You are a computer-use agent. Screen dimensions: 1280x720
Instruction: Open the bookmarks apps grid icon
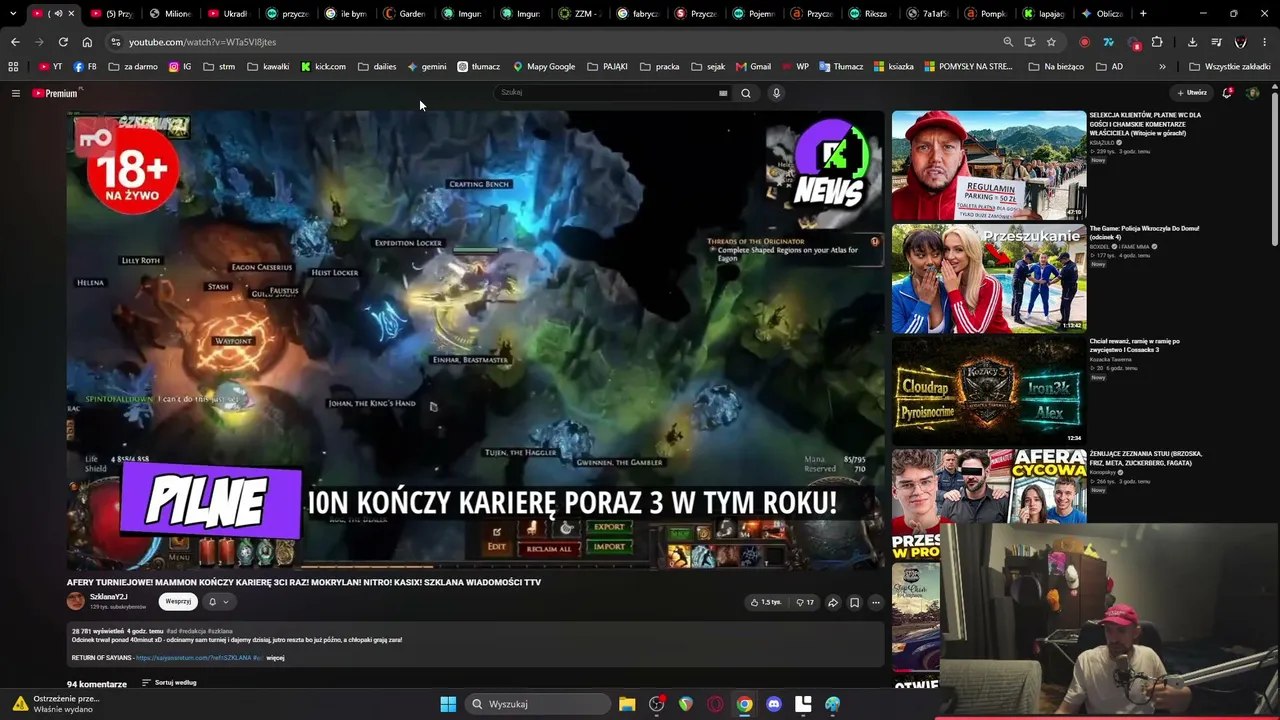coord(13,67)
